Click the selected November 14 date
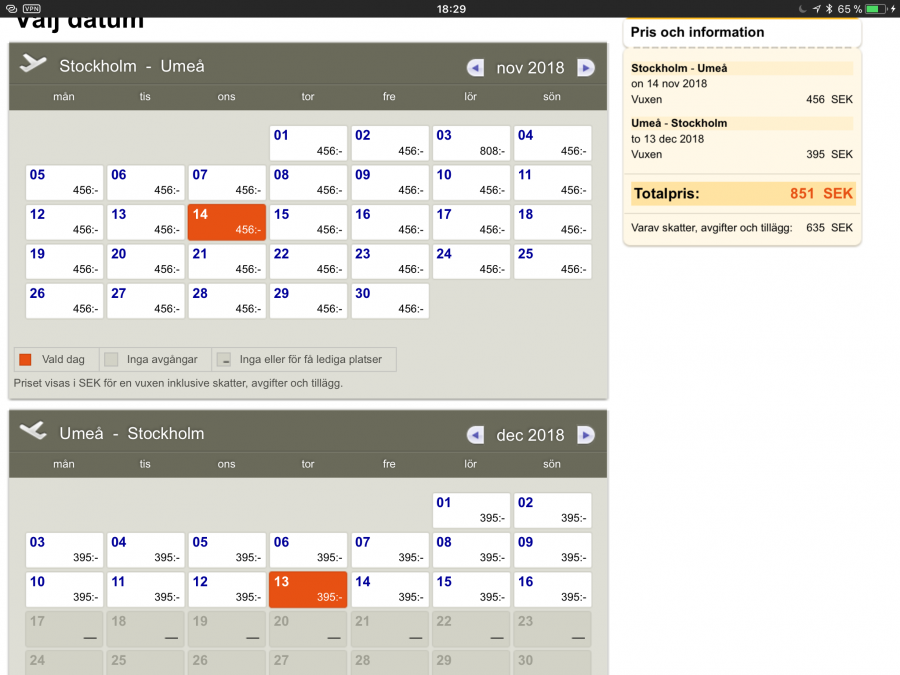Viewport: 900px width, 675px height. click(227, 222)
